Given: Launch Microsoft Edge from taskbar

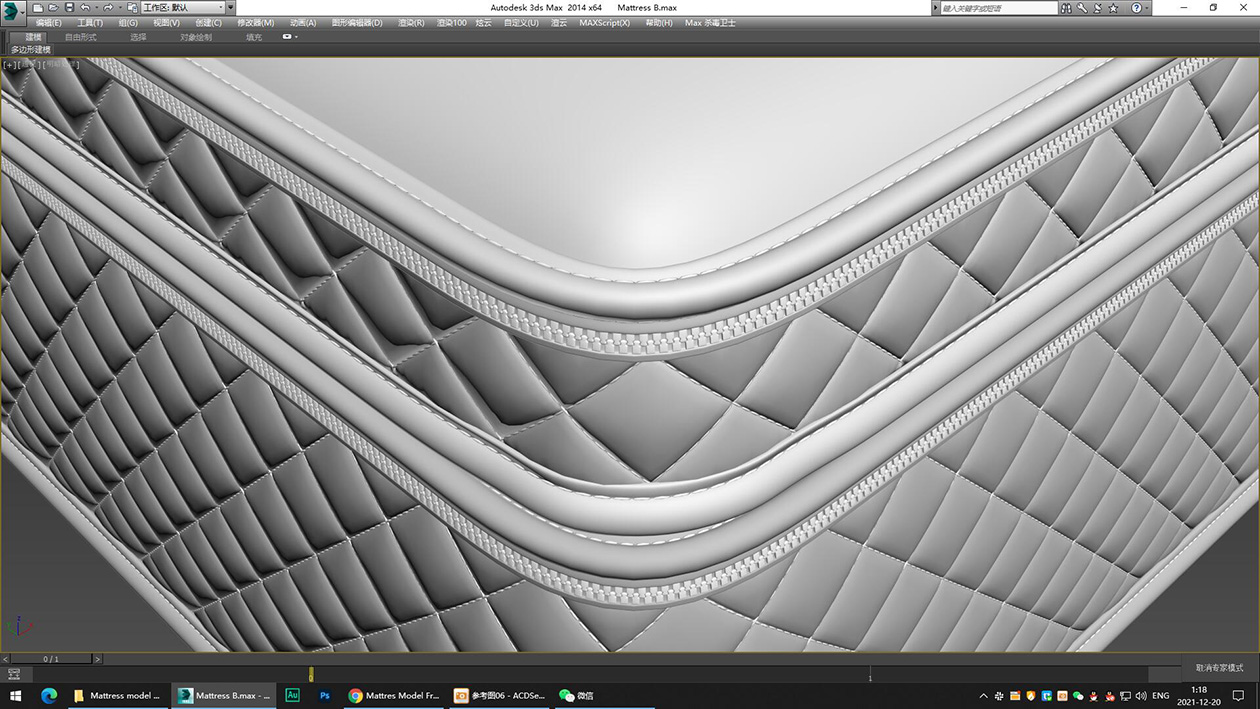Looking at the screenshot, I should pyautogui.click(x=49, y=695).
